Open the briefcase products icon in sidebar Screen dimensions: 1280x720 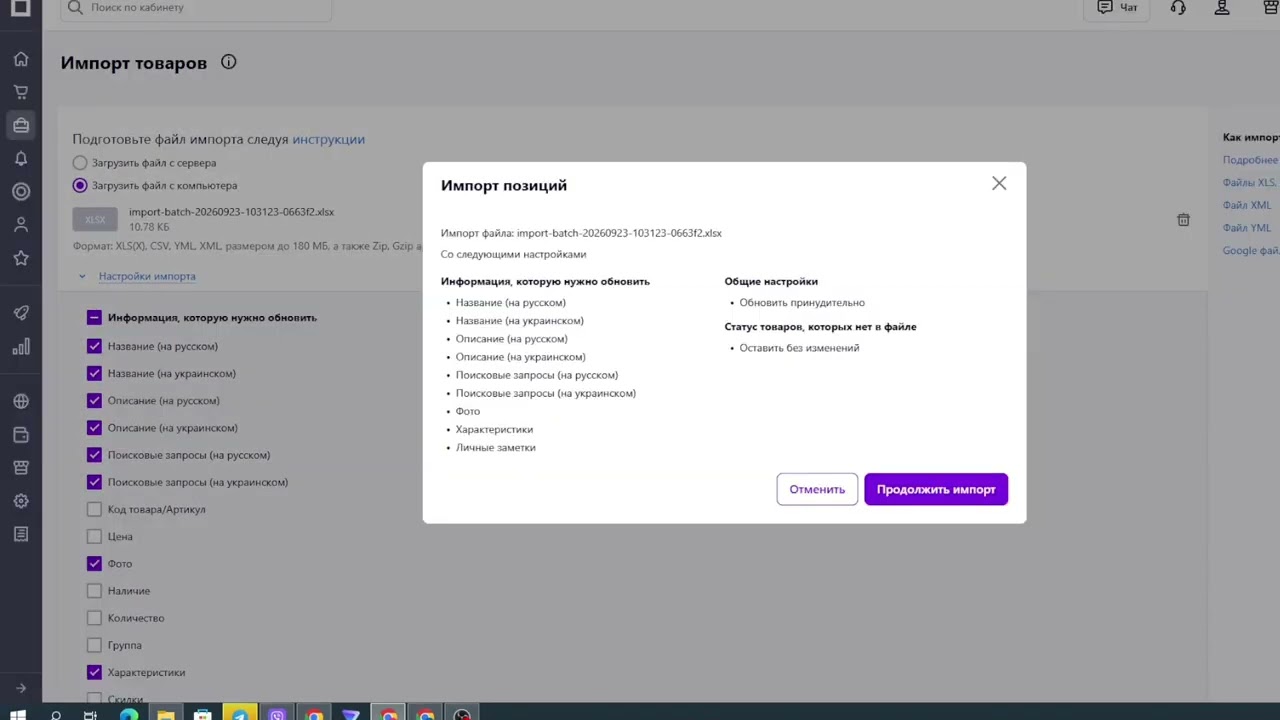pyautogui.click(x=21, y=125)
